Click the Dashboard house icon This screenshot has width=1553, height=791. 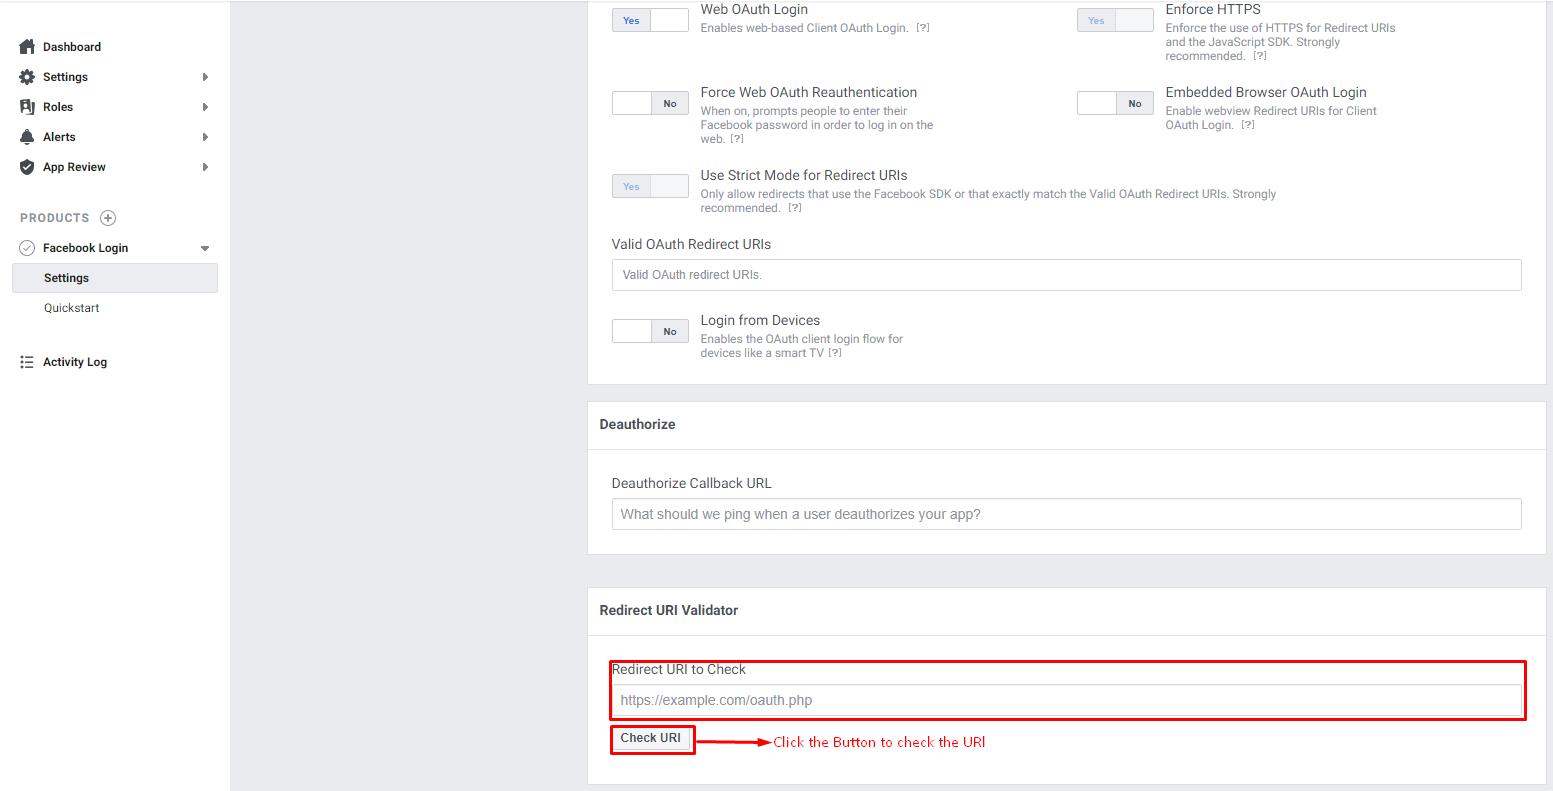[x=27, y=47]
